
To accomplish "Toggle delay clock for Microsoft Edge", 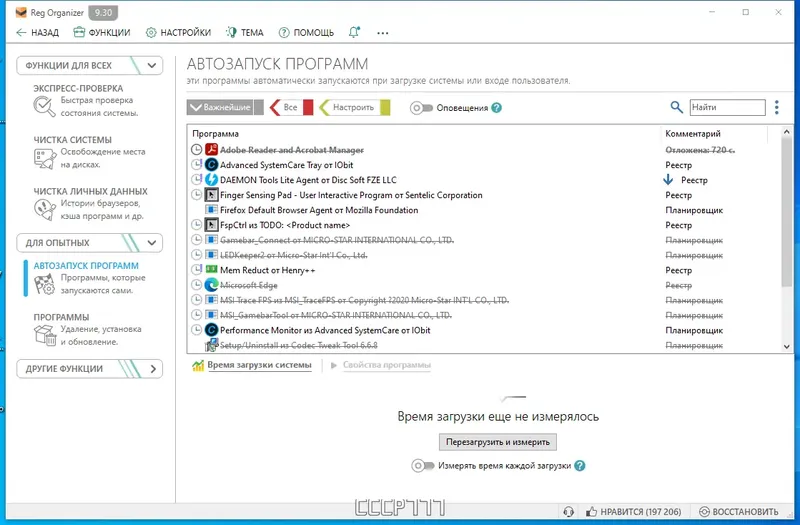I will pos(196,285).
